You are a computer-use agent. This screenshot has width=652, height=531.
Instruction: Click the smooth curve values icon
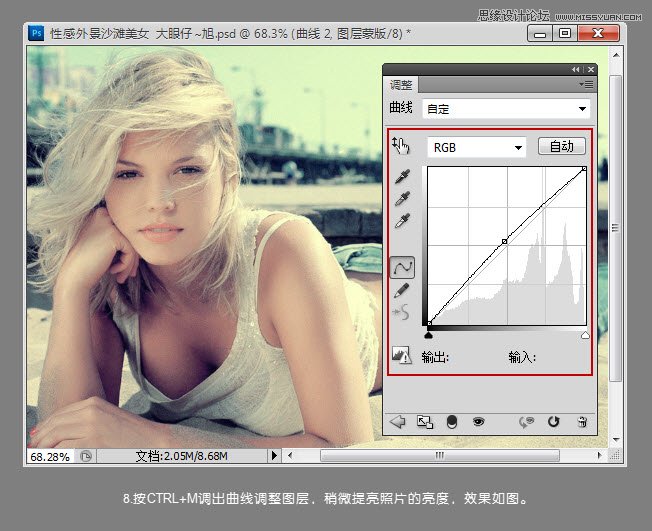tap(401, 312)
